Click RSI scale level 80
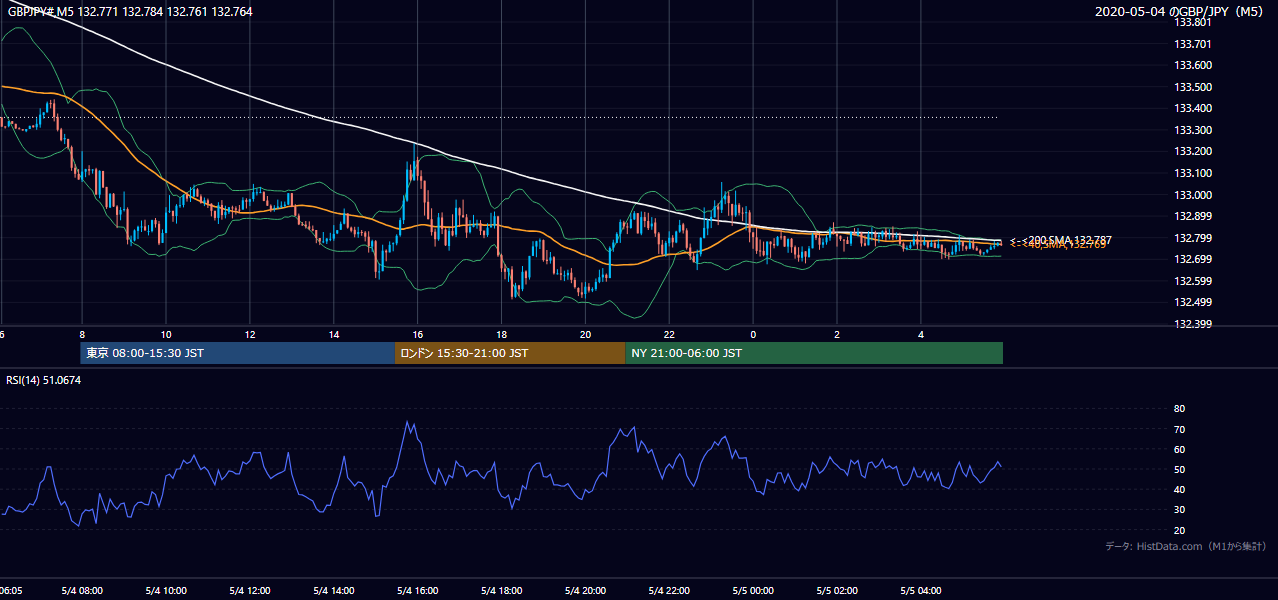Screen dimensions: 1278x600 click(x=1179, y=409)
